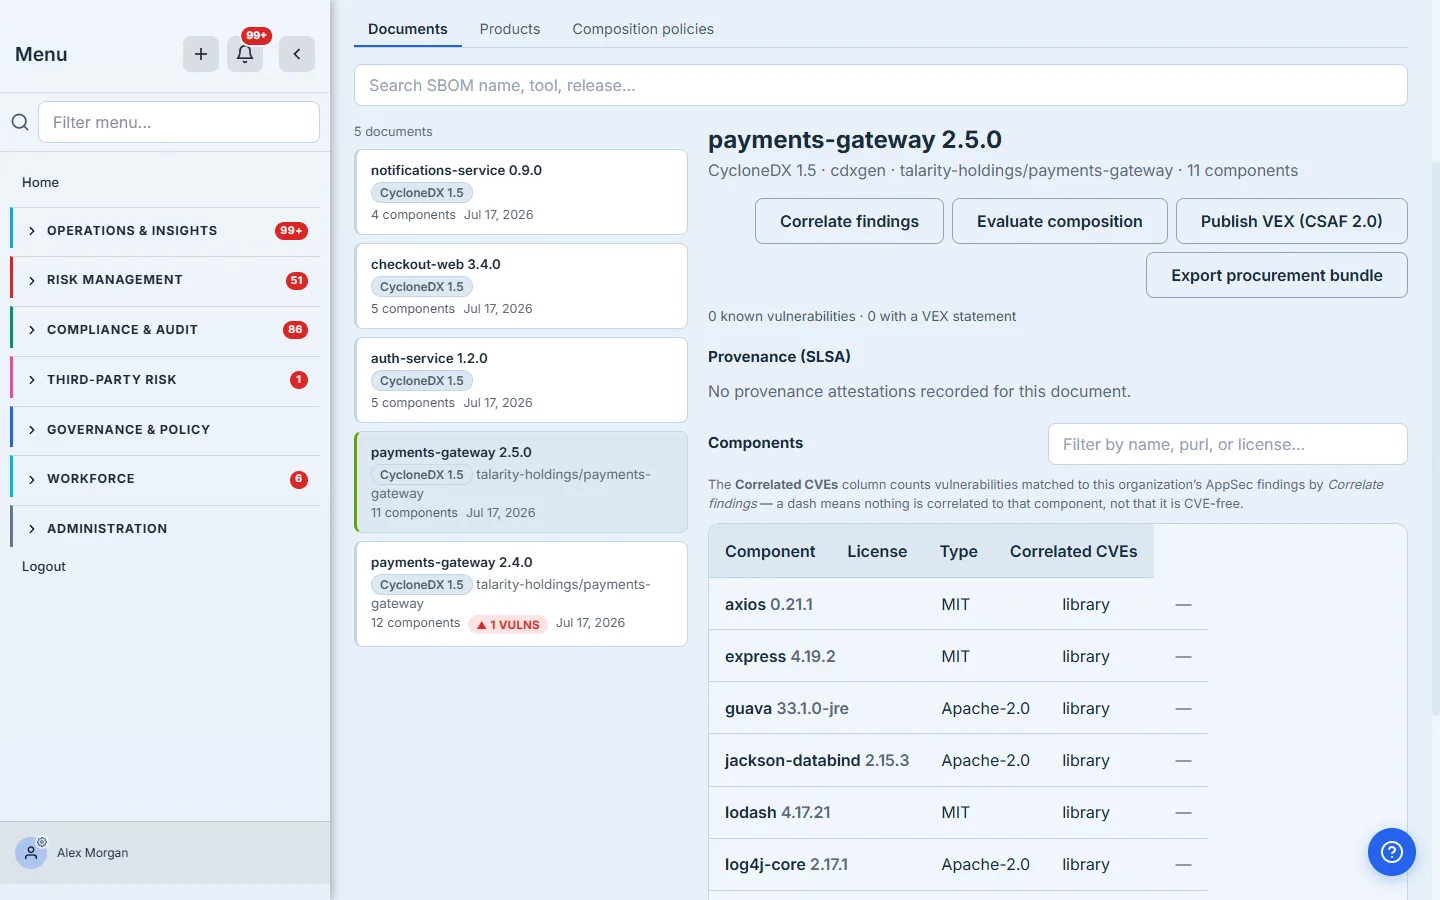This screenshot has width=1440, height=900.
Task: Select the express 4.19.2 component row
Action: click(x=958, y=656)
